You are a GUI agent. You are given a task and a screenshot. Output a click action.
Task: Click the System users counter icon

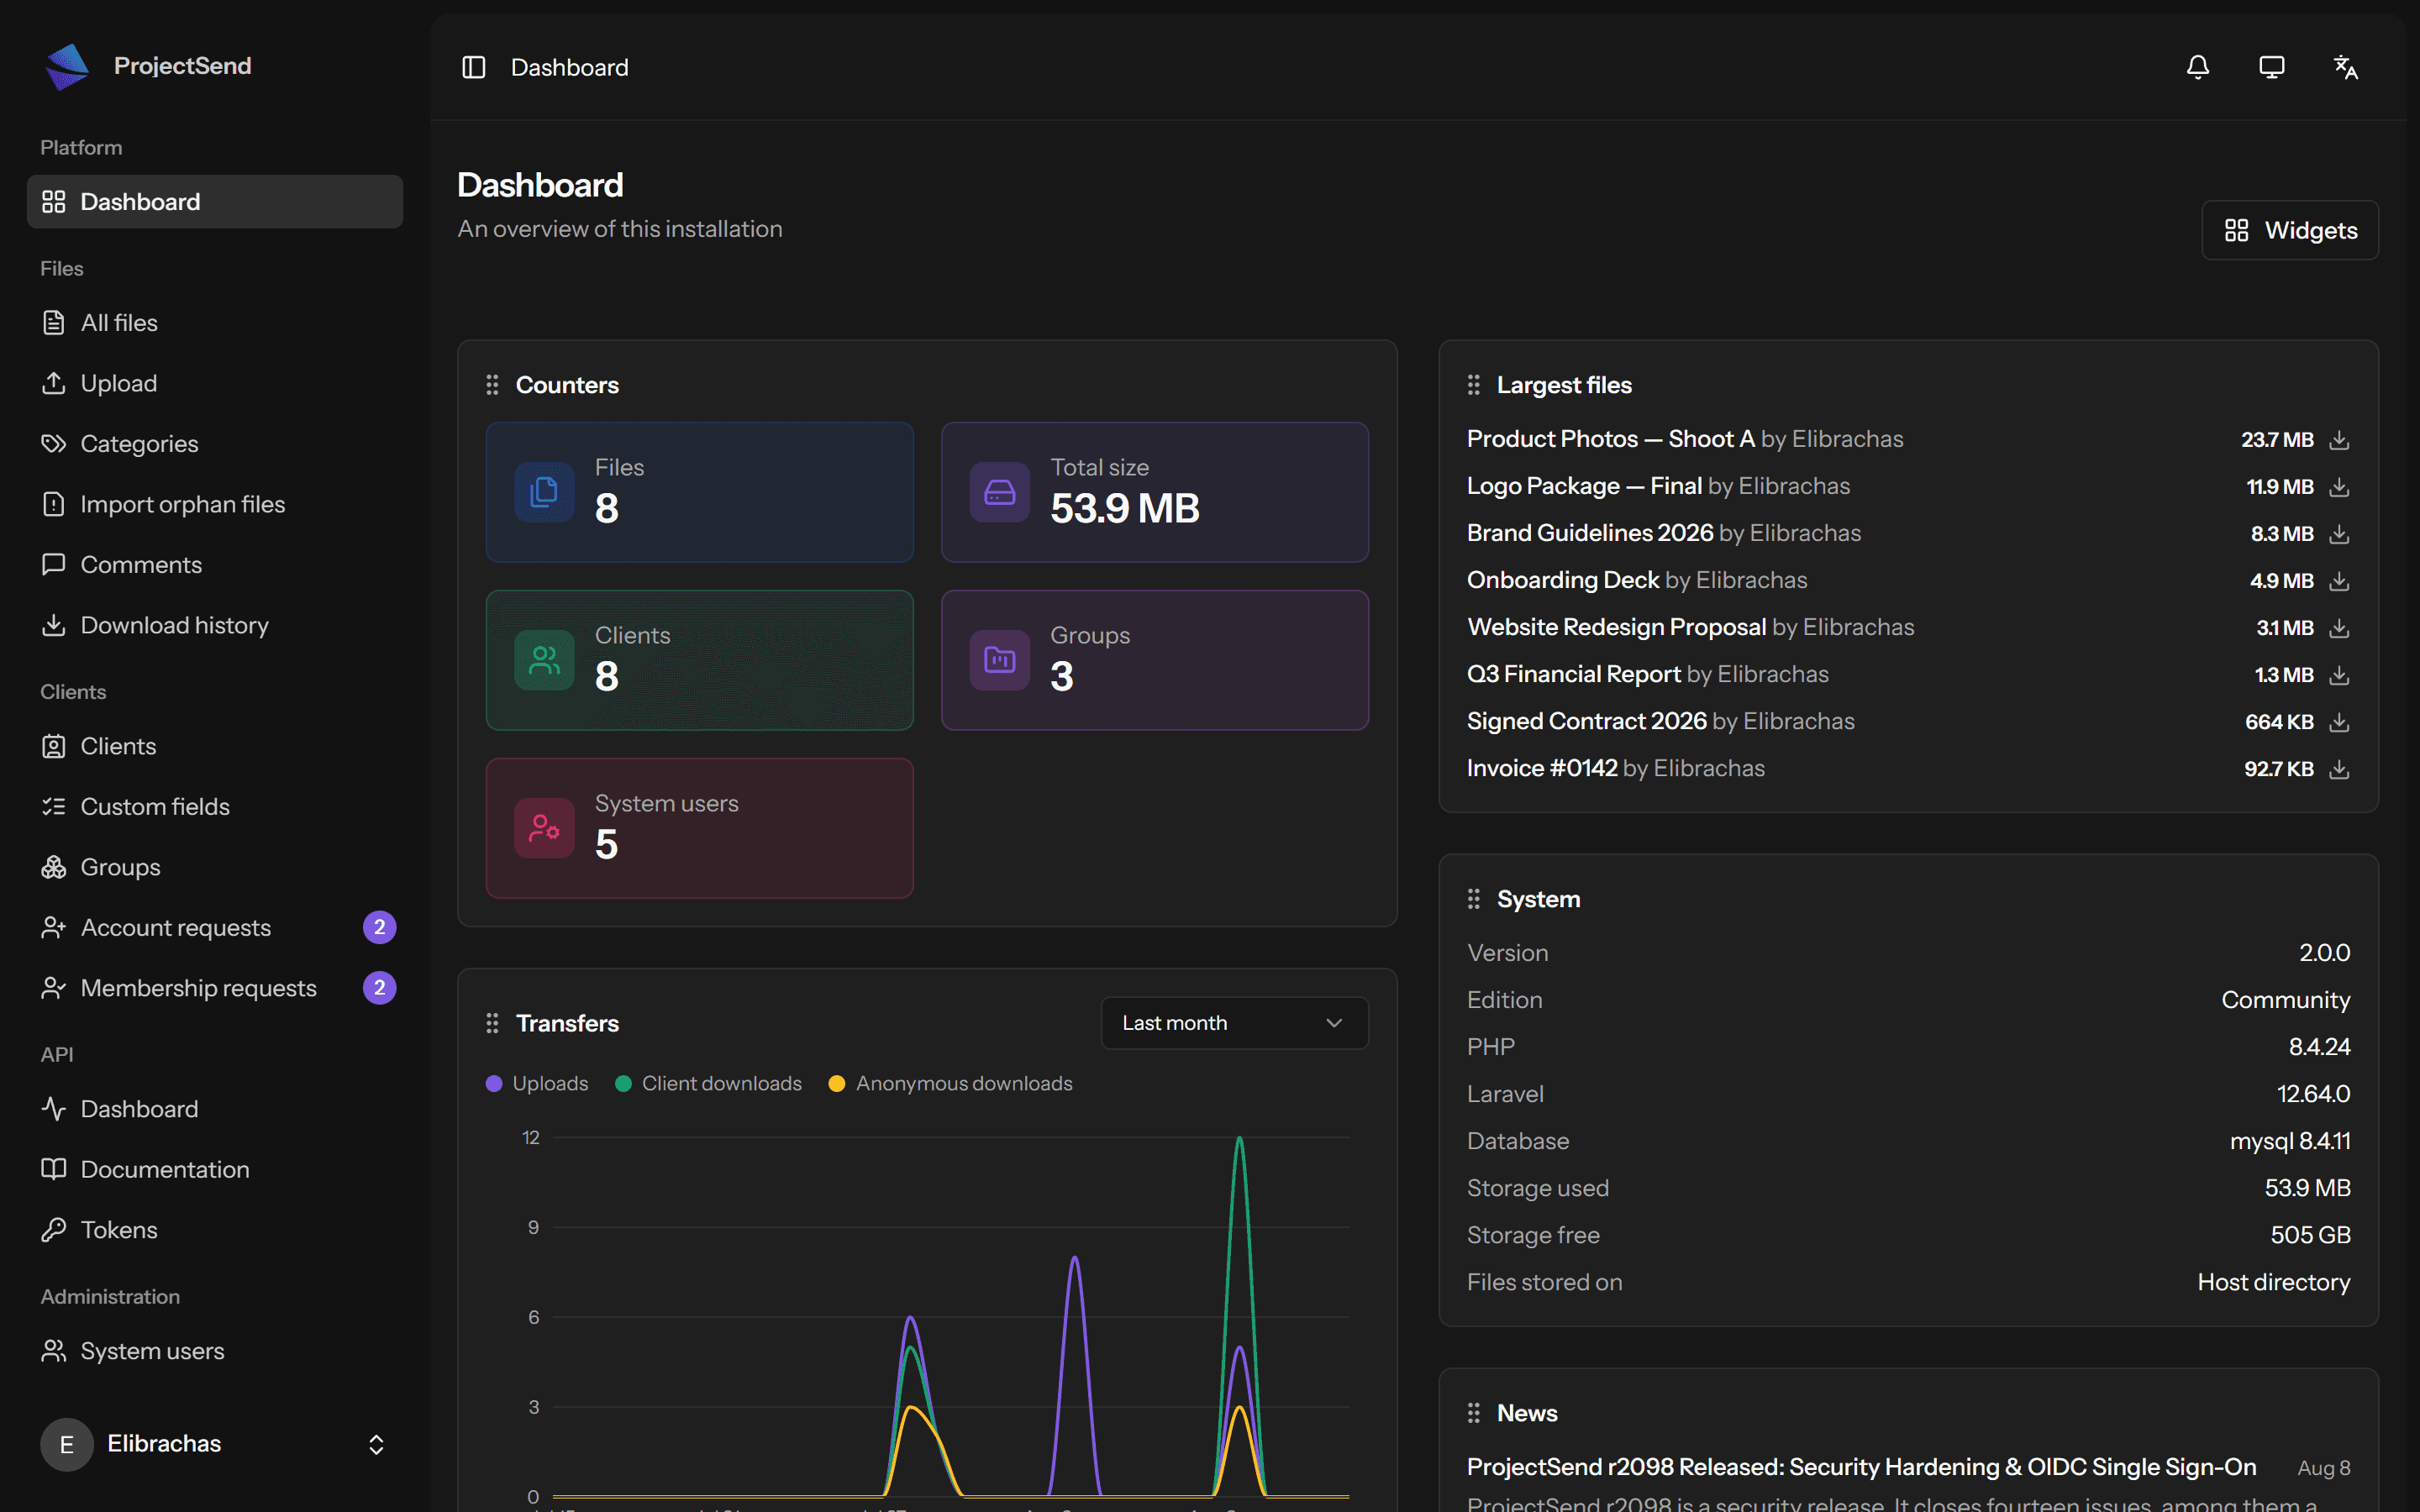click(544, 827)
